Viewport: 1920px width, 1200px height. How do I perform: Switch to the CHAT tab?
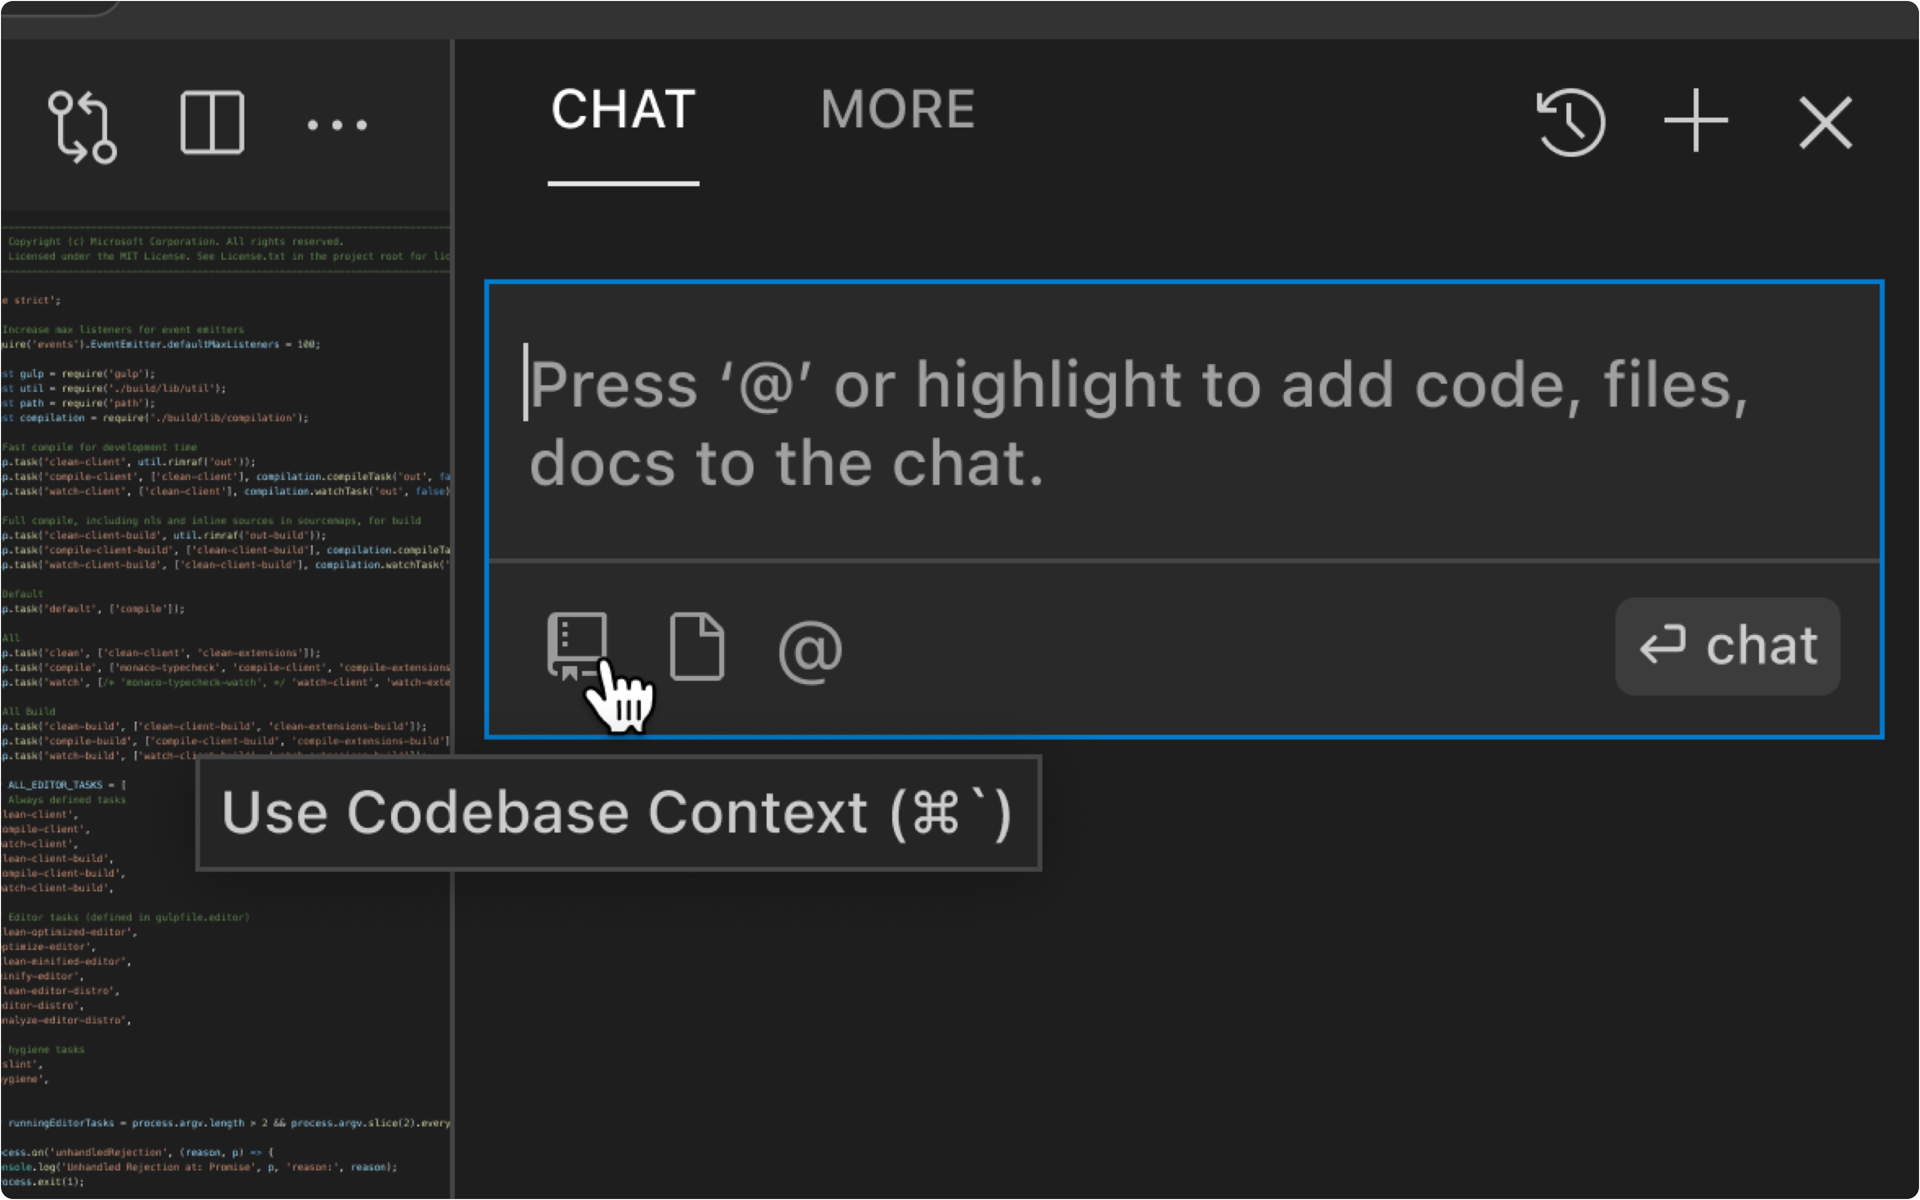coord(623,110)
